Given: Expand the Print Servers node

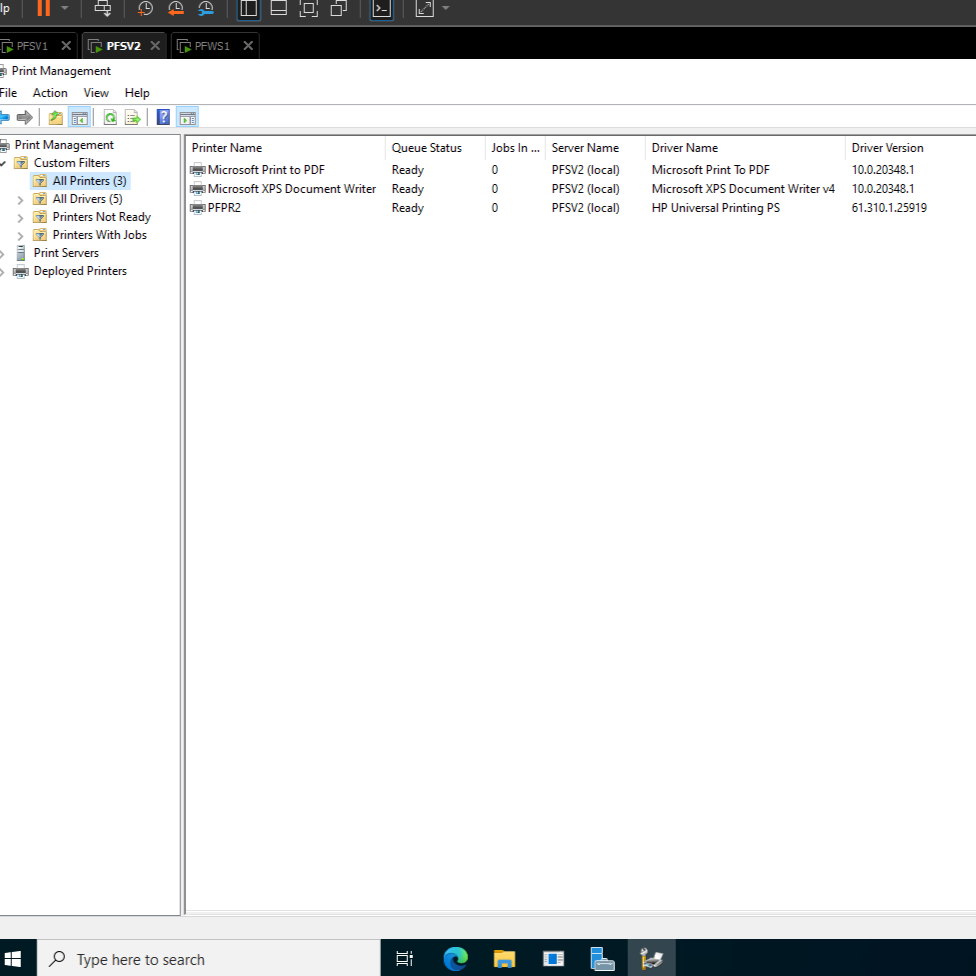Looking at the screenshot, I should click(3, 252).
